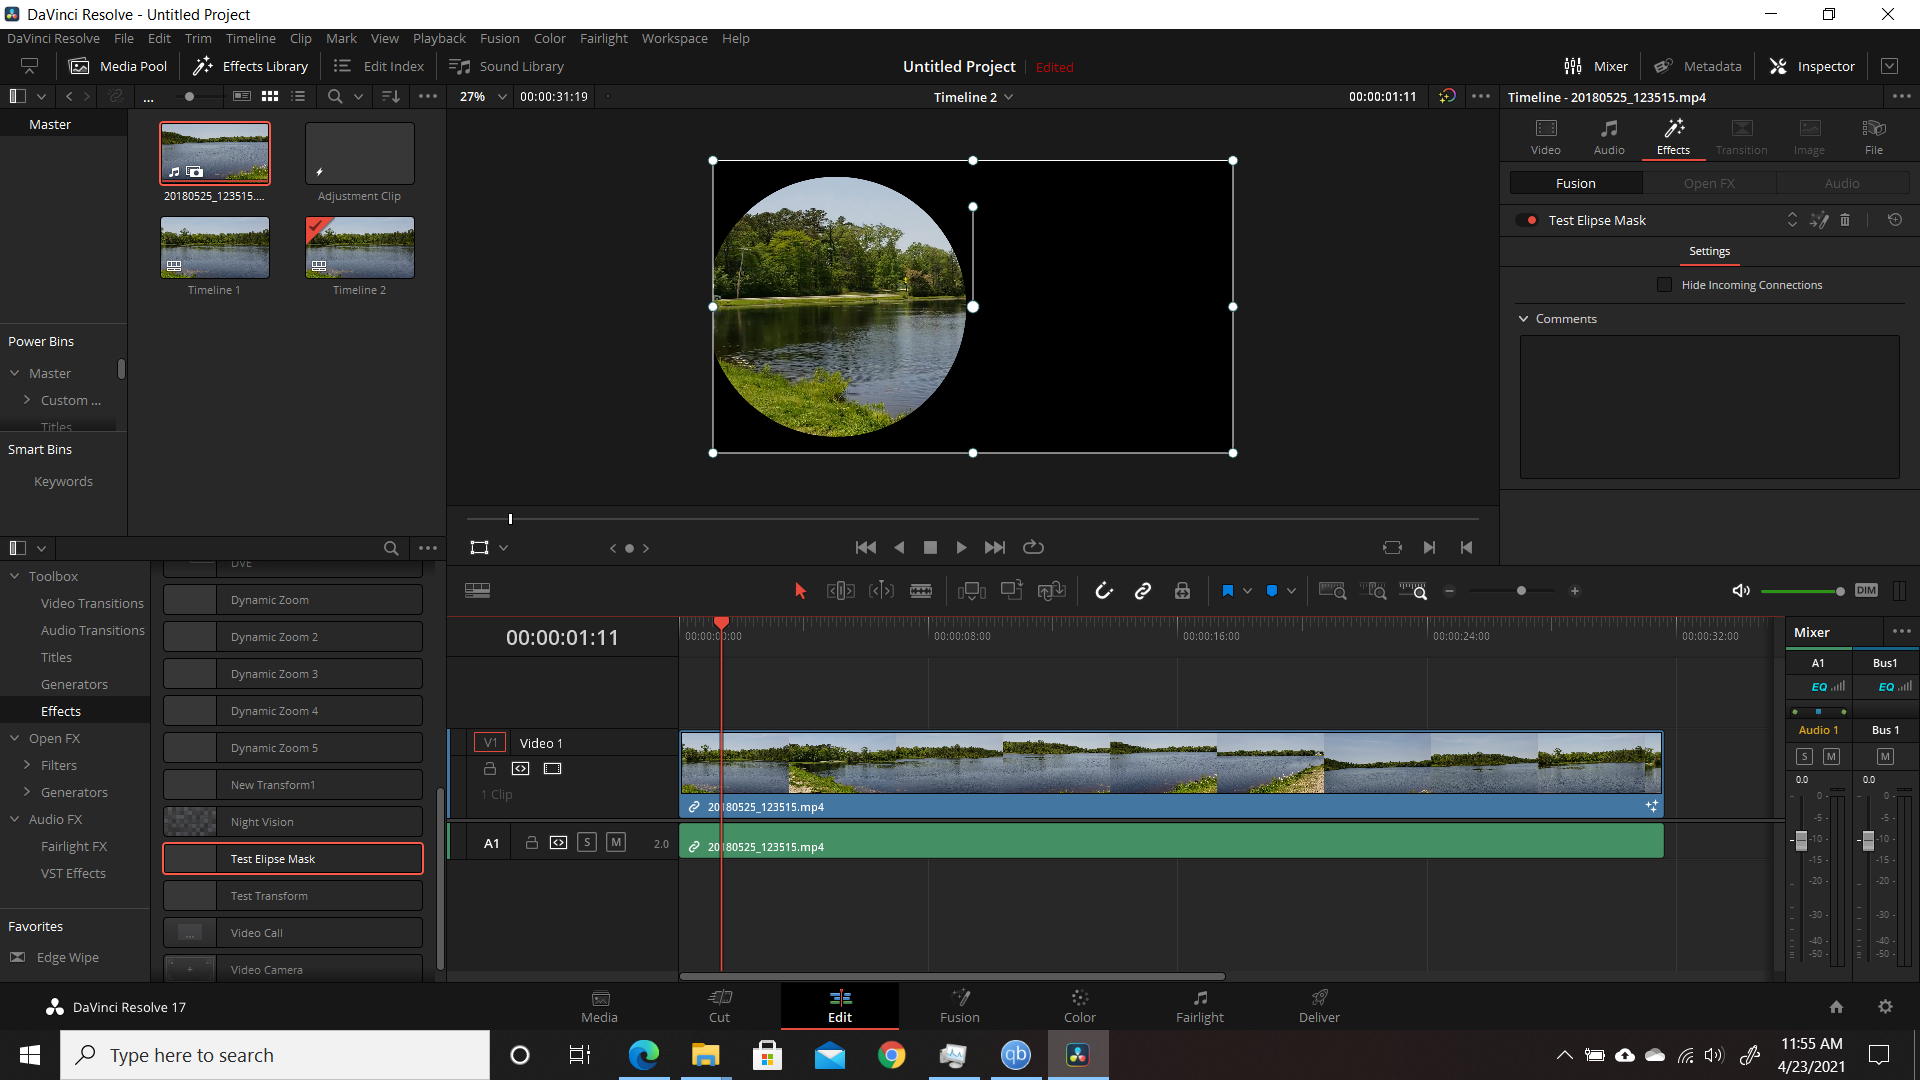Toggle linked selection chain icon
Image resolution: width=1920 pixels, height=1080 pixels.
1143,591
